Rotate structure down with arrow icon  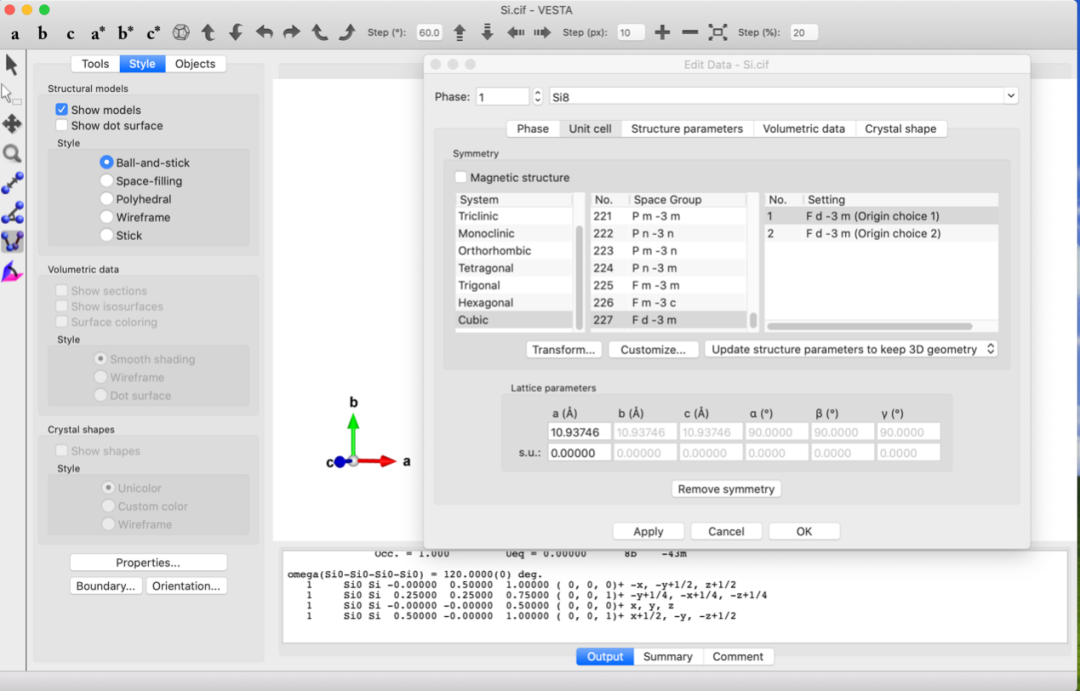click(236, 32)
